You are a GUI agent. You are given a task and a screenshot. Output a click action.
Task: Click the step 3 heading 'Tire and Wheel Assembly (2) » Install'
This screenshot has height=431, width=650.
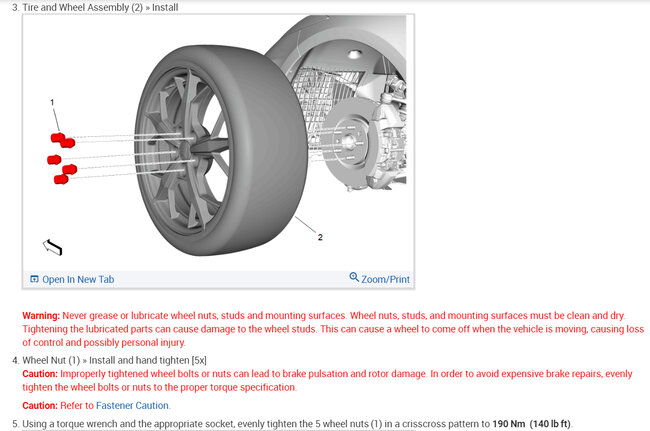[100, 7]
